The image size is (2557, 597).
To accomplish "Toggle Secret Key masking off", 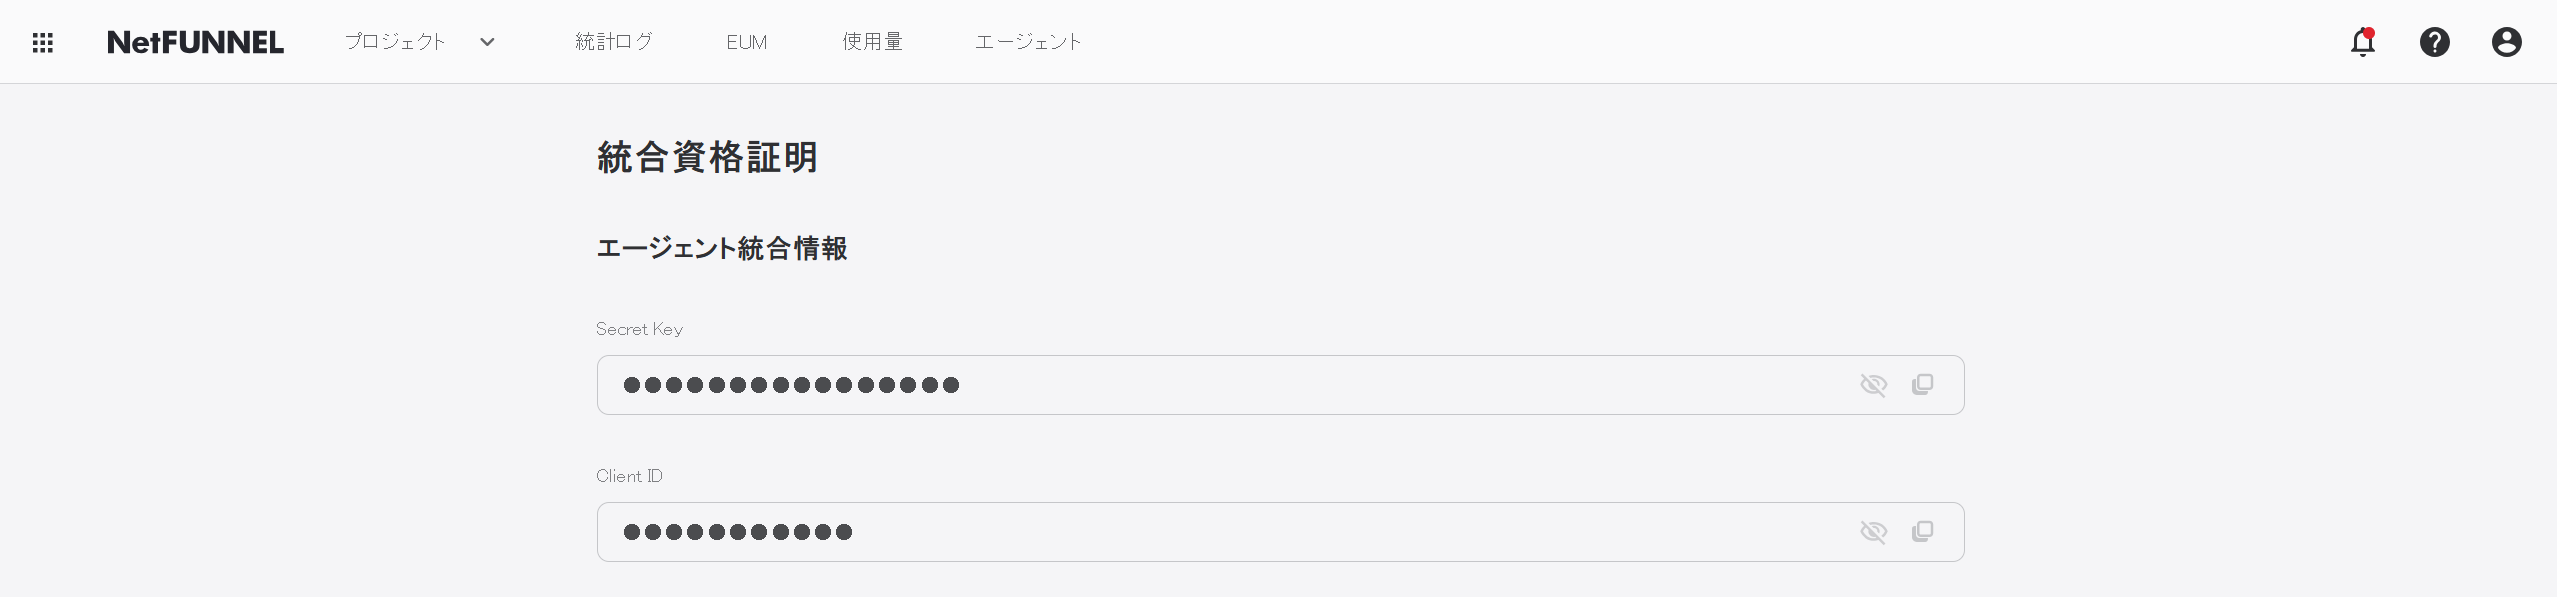I will (1875, 384).
